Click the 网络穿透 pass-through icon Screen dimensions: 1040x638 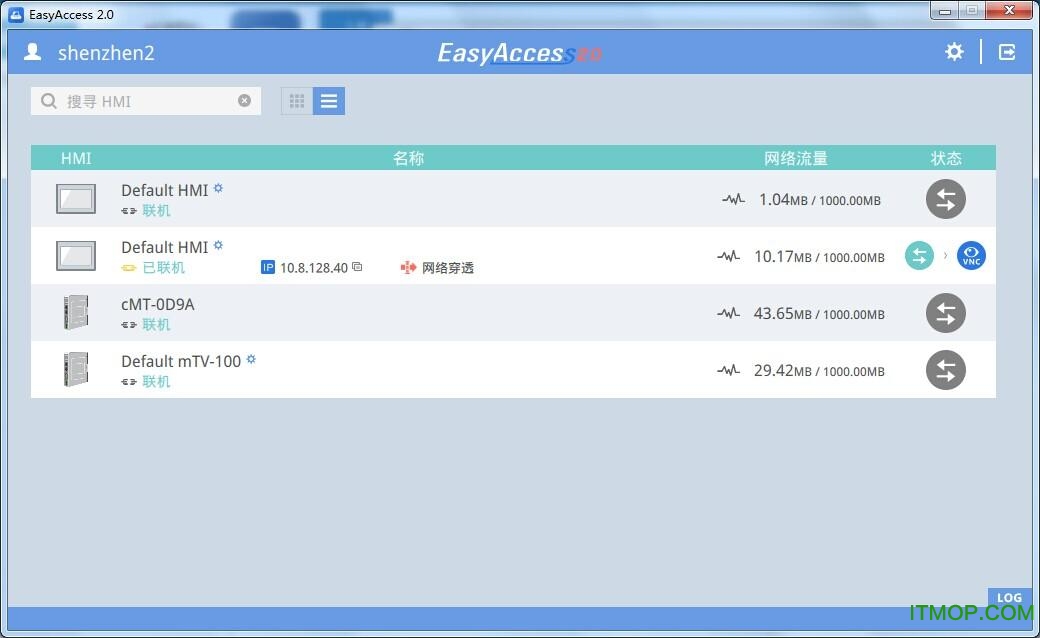click(408, 267)
